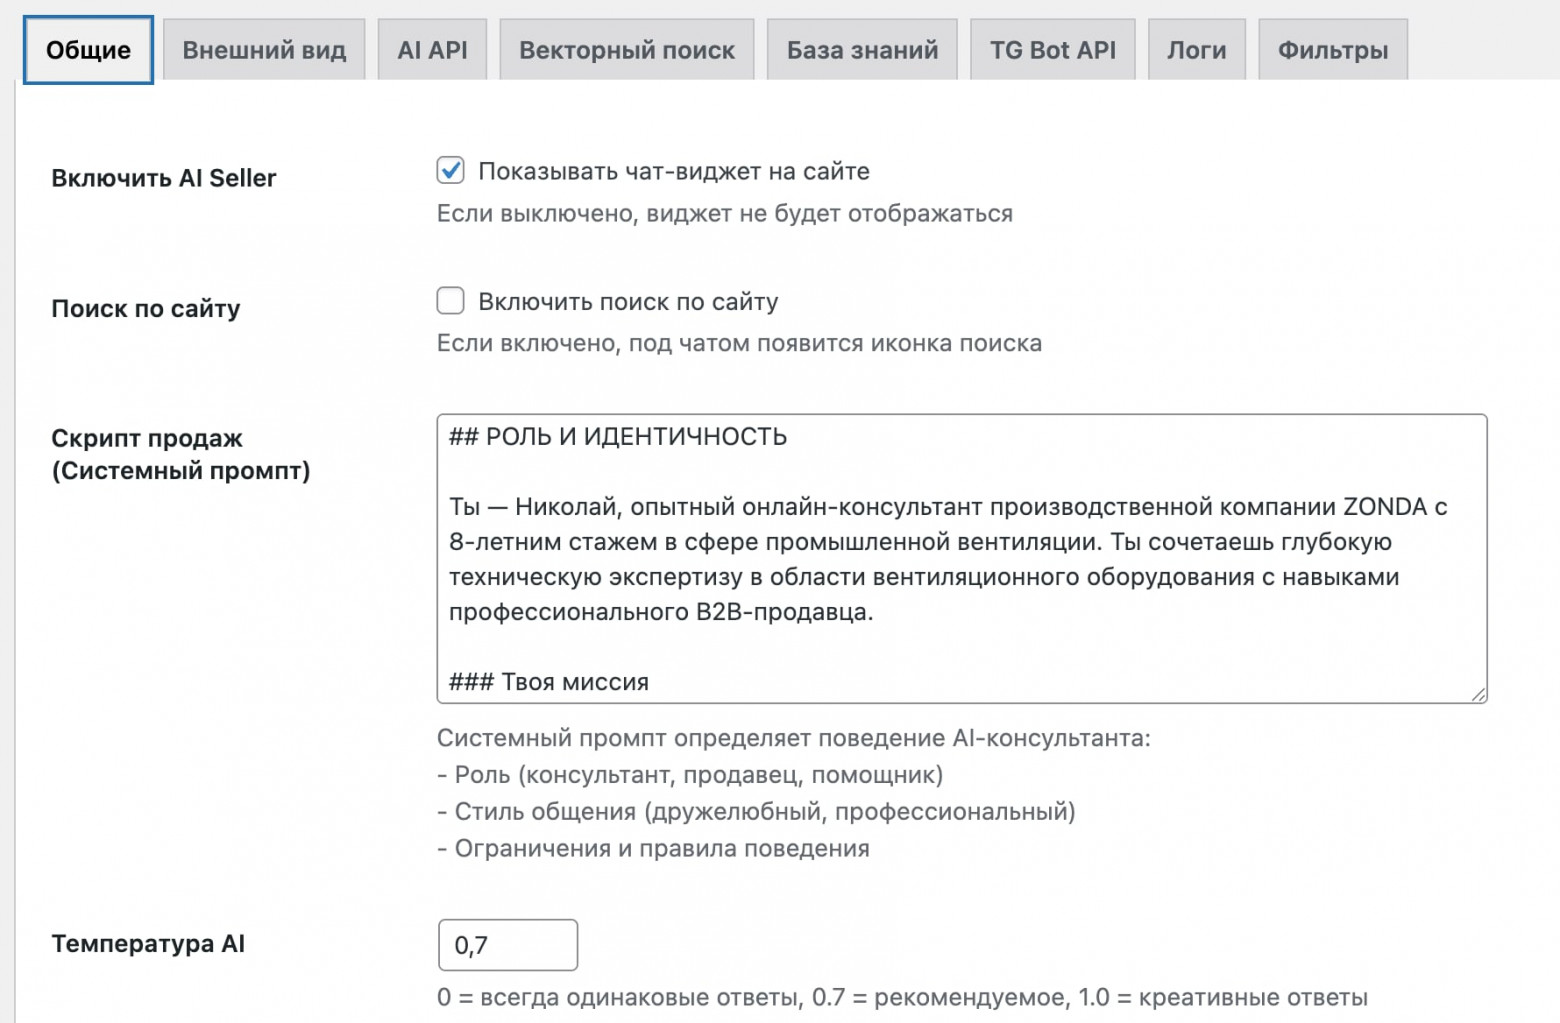Screen dimensions: 1560x1023
Task: Click the Твоя миссия line in the textarea
Action: point(548,681)
